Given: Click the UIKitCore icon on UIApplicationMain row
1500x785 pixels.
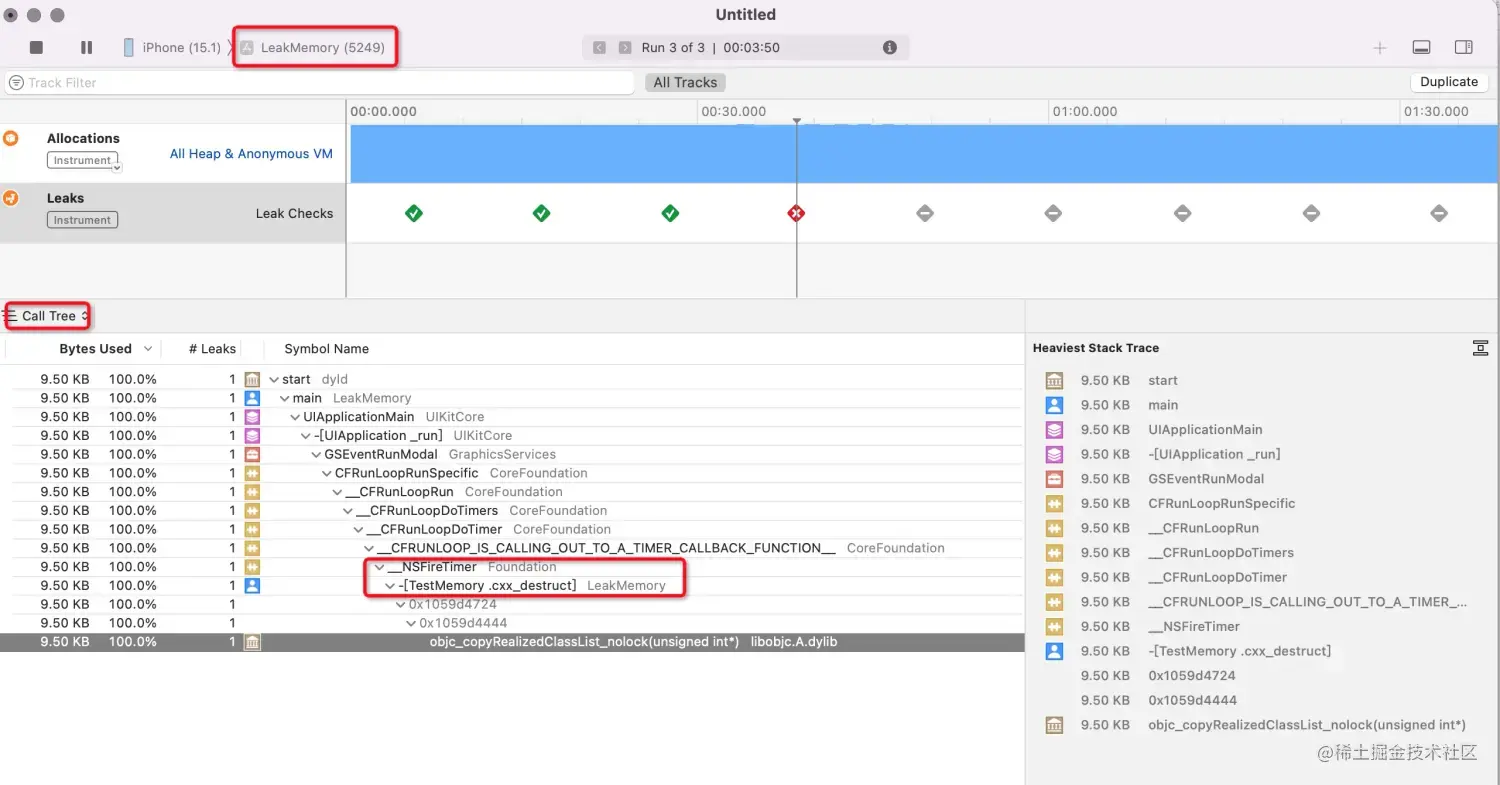Looking at the screenshot, I should [x=252, y=417].
